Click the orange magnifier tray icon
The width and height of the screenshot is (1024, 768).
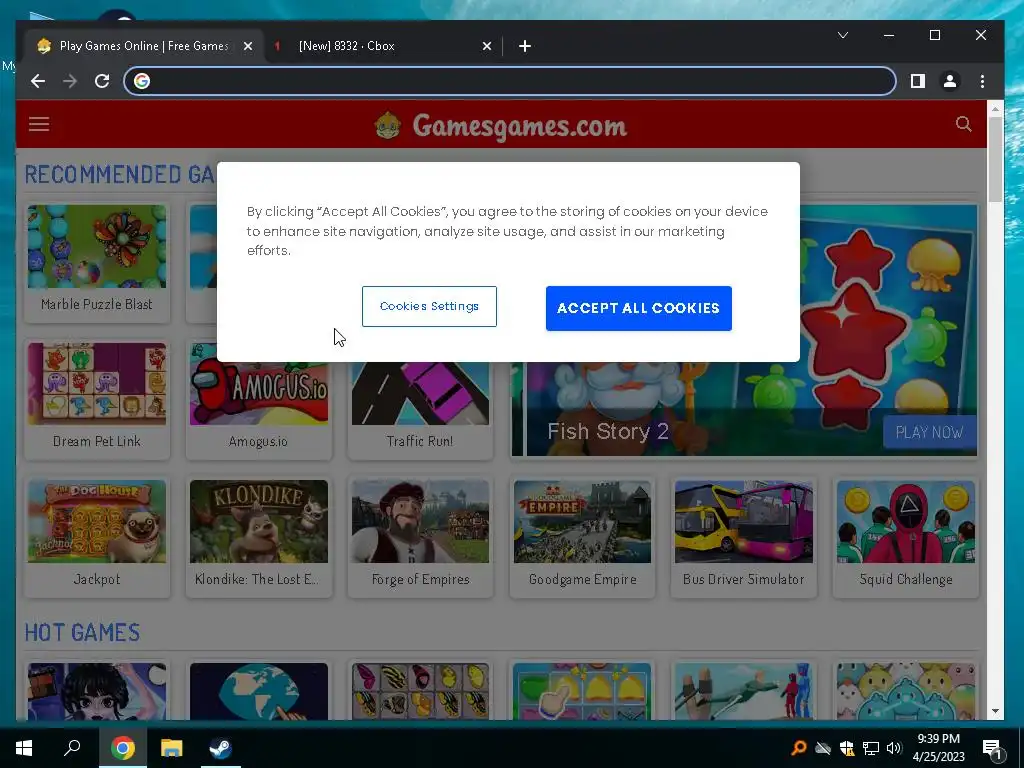coord(798,748)
